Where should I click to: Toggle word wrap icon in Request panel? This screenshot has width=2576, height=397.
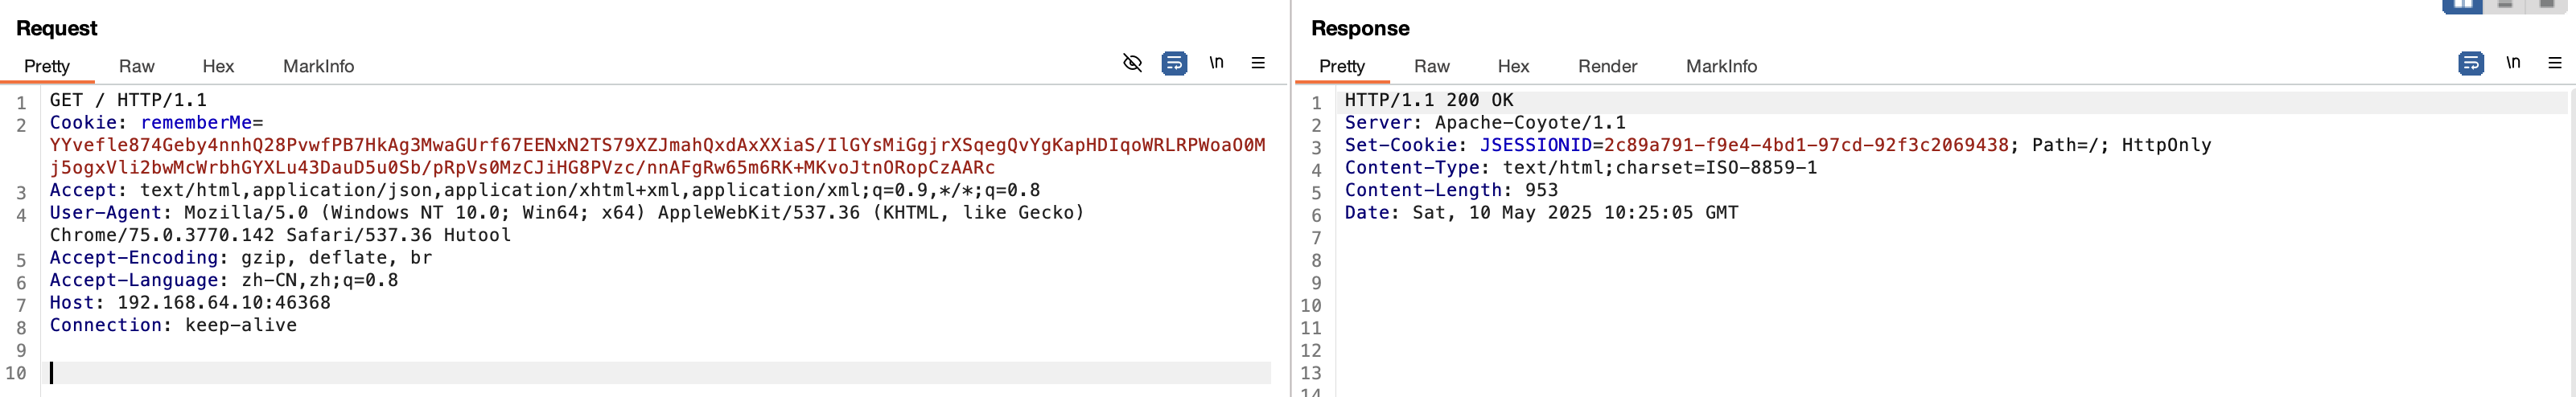click(1174, 63)
